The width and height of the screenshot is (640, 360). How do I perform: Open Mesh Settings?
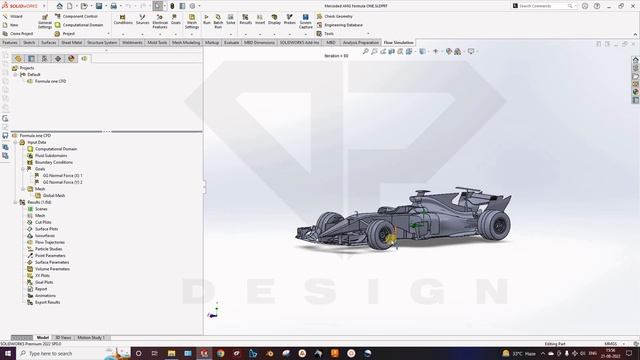(191, 21)
